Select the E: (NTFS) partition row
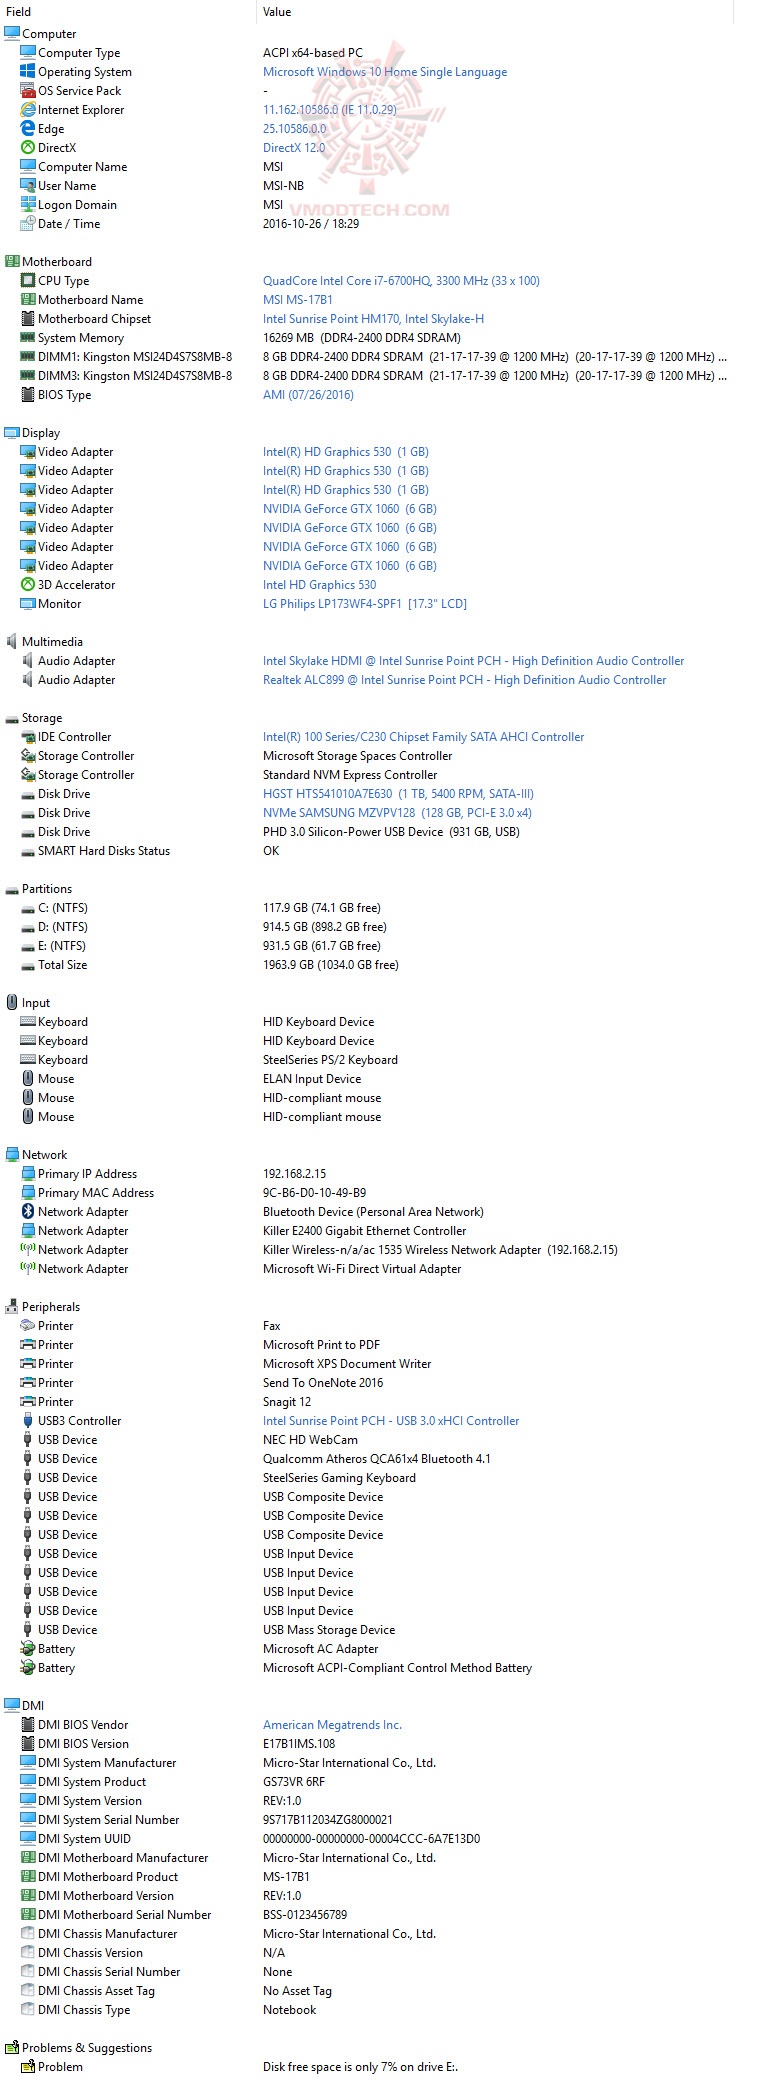Screen dimensions: 784x2086 [367, 946]
